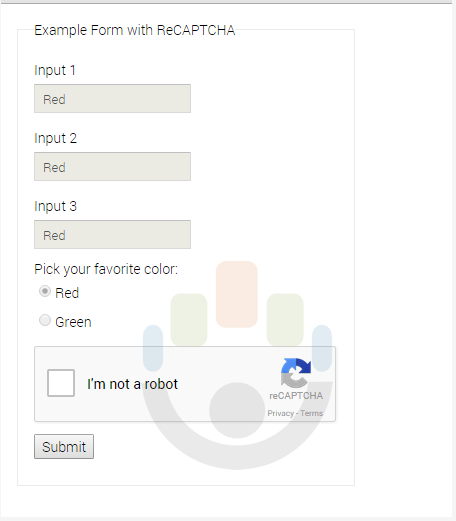Focus the Input 3 text field
The height and width of the screenshot is (521, 456).
tap(112, 234)
